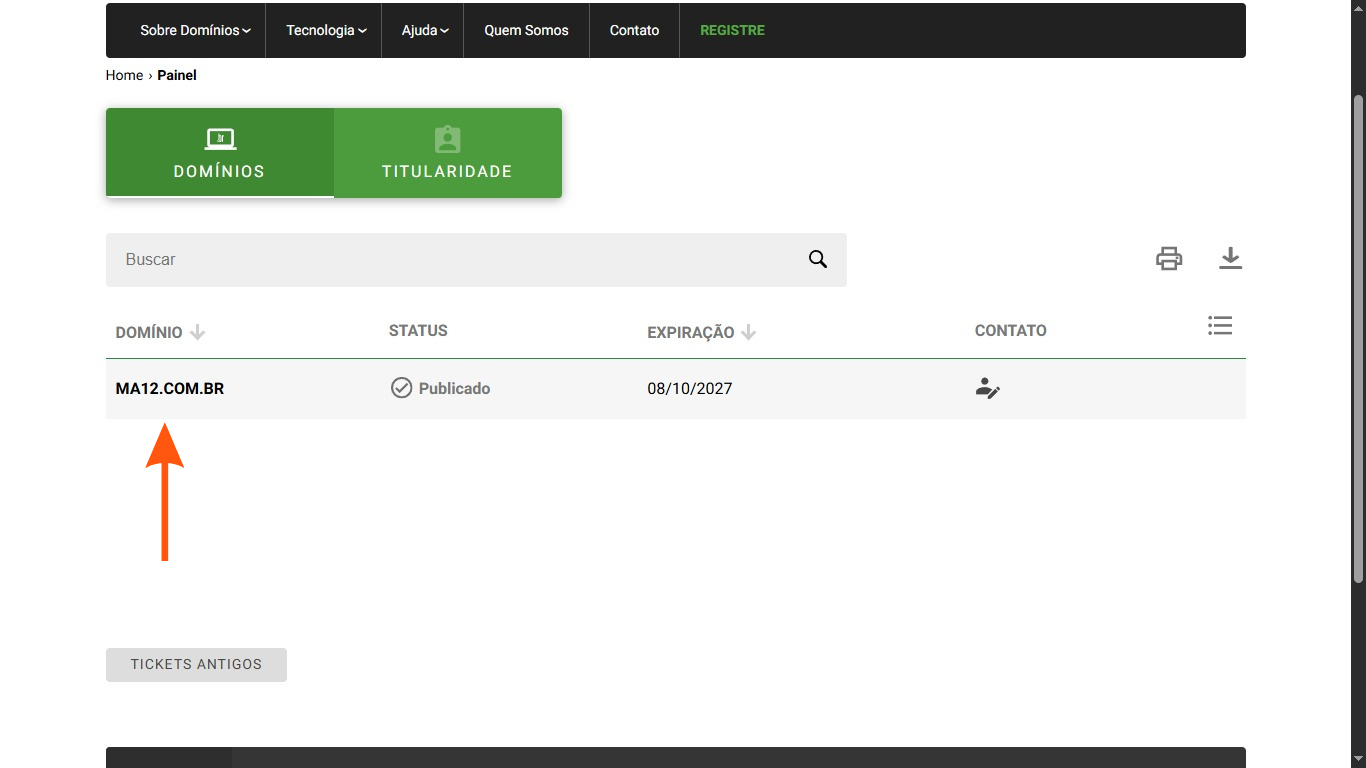Open the Contato menu item
The width and height of the screenshot is (1366, 768).
click(x=634, y=31)
